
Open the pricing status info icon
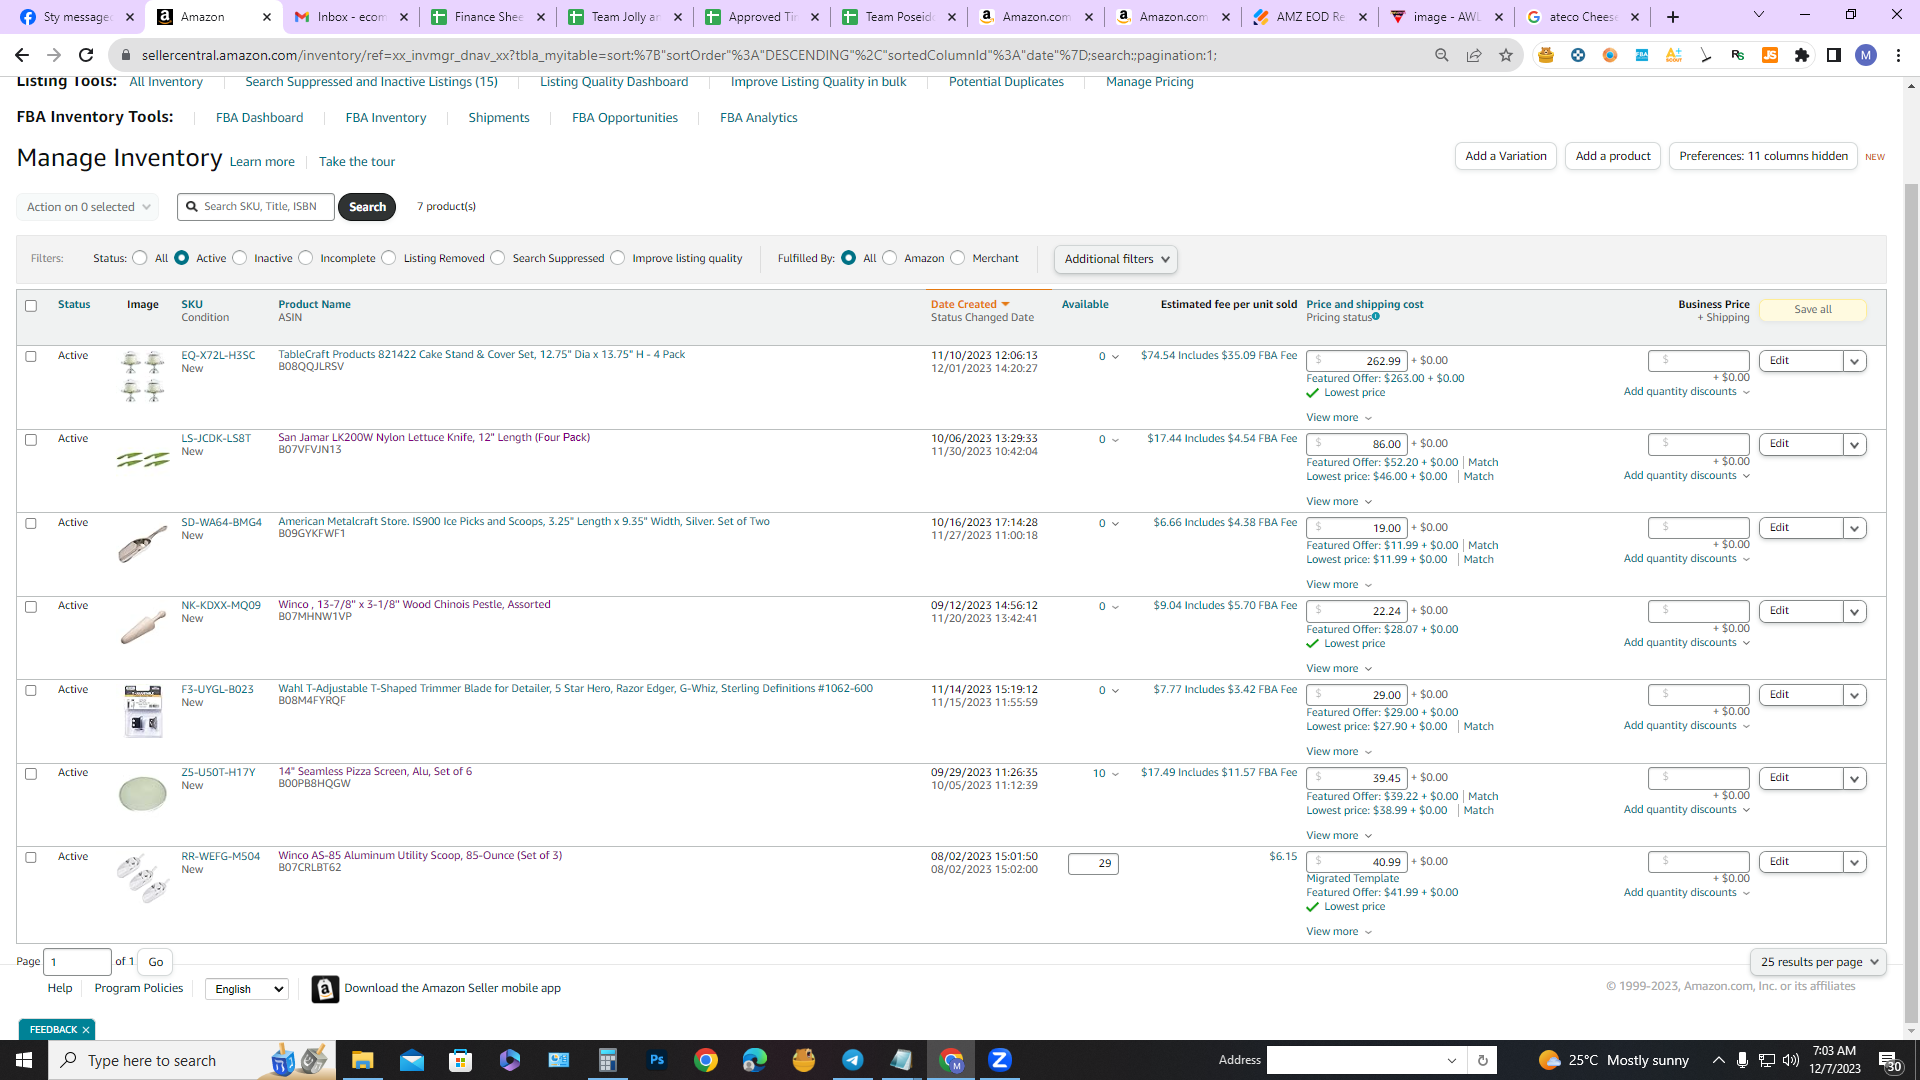tap(1376, 316)
